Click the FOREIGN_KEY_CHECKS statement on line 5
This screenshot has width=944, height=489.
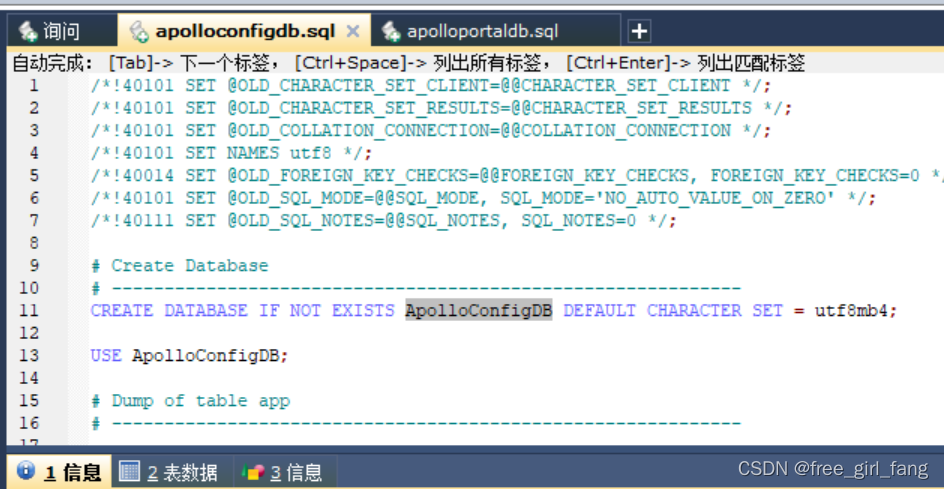517,176
